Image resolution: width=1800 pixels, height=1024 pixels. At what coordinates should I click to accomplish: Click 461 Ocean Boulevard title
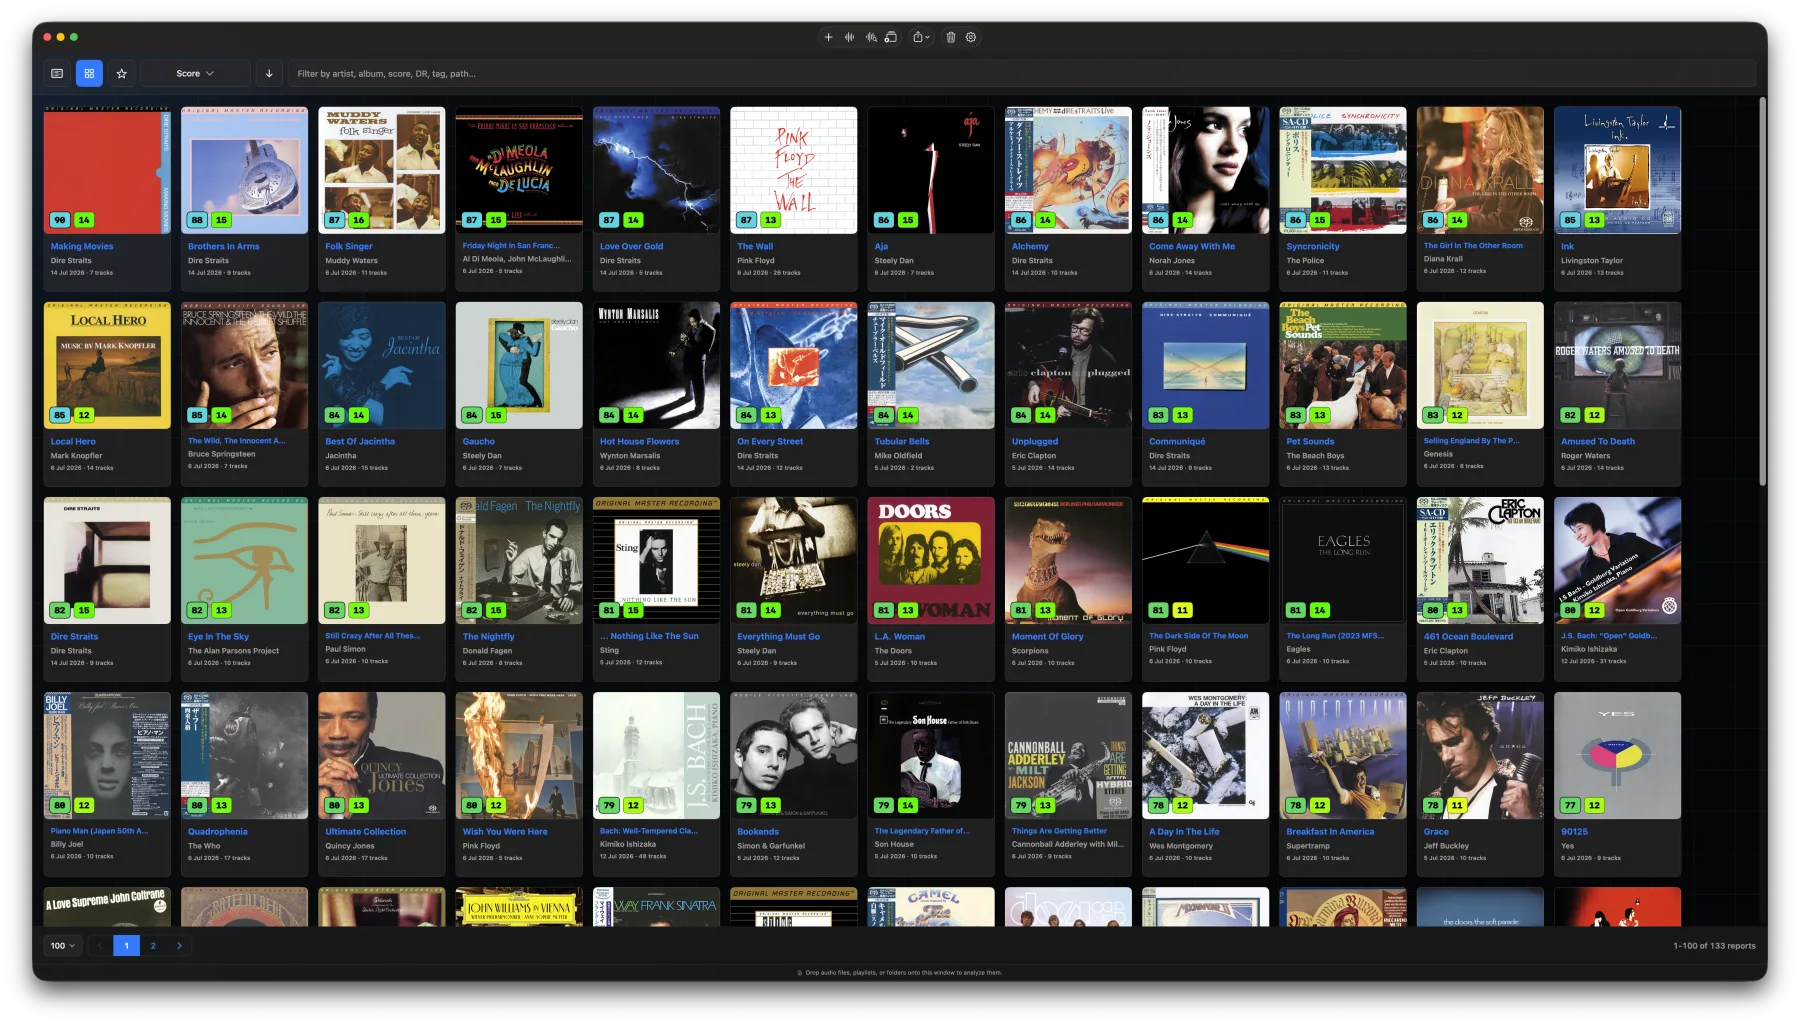point(1468,636)
